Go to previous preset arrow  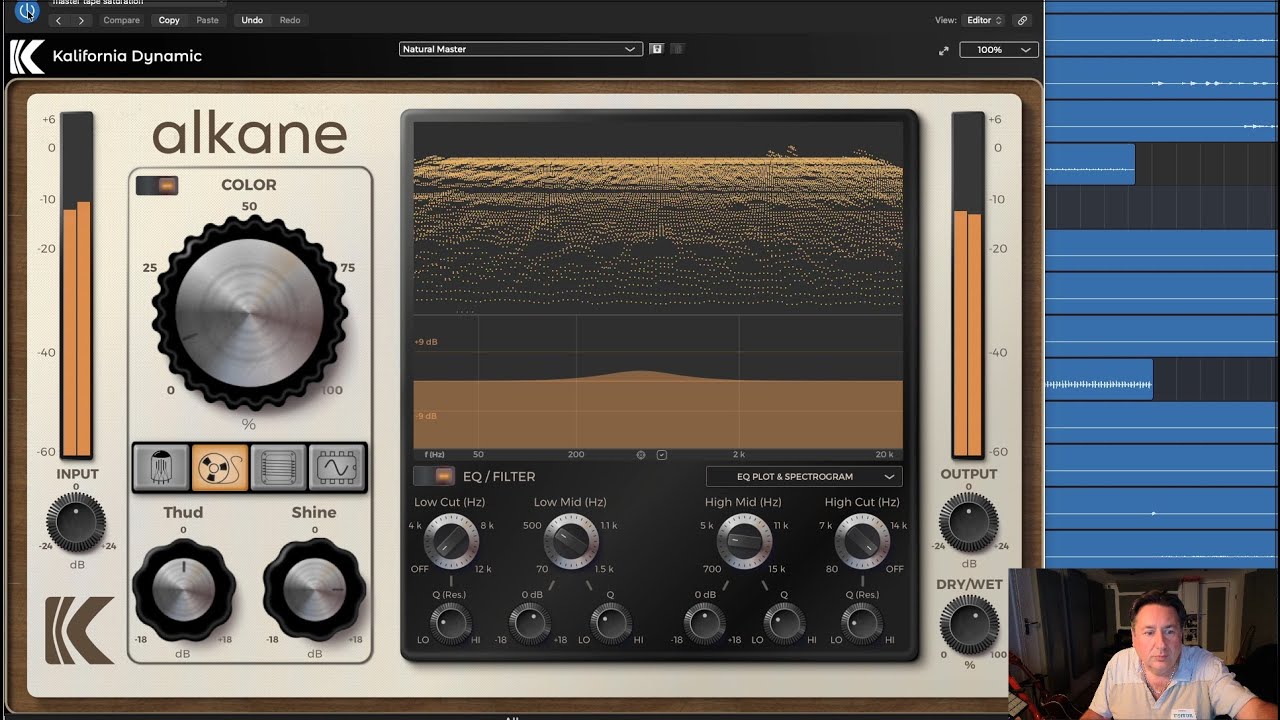pos(58,20)
